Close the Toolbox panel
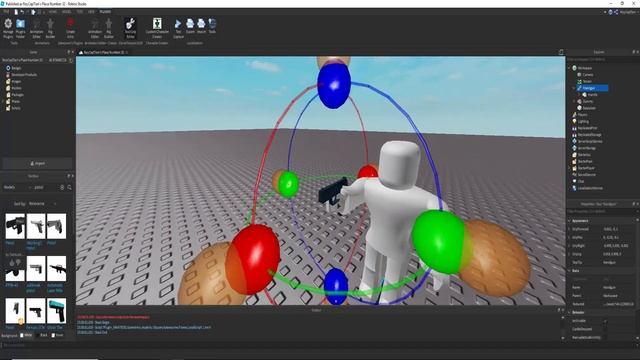 pos(73,176)
